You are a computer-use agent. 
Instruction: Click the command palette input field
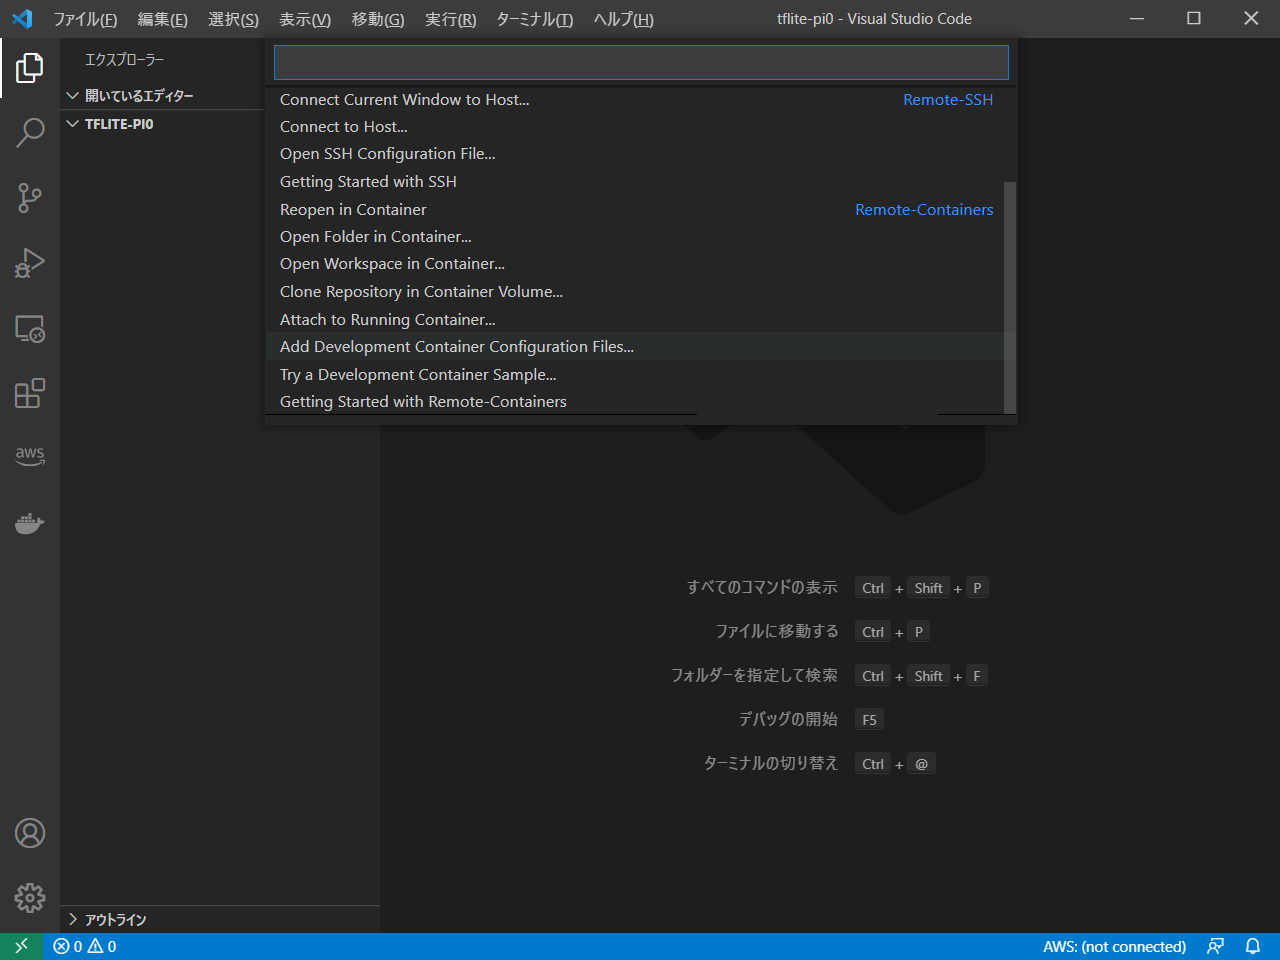coord(640,63)
